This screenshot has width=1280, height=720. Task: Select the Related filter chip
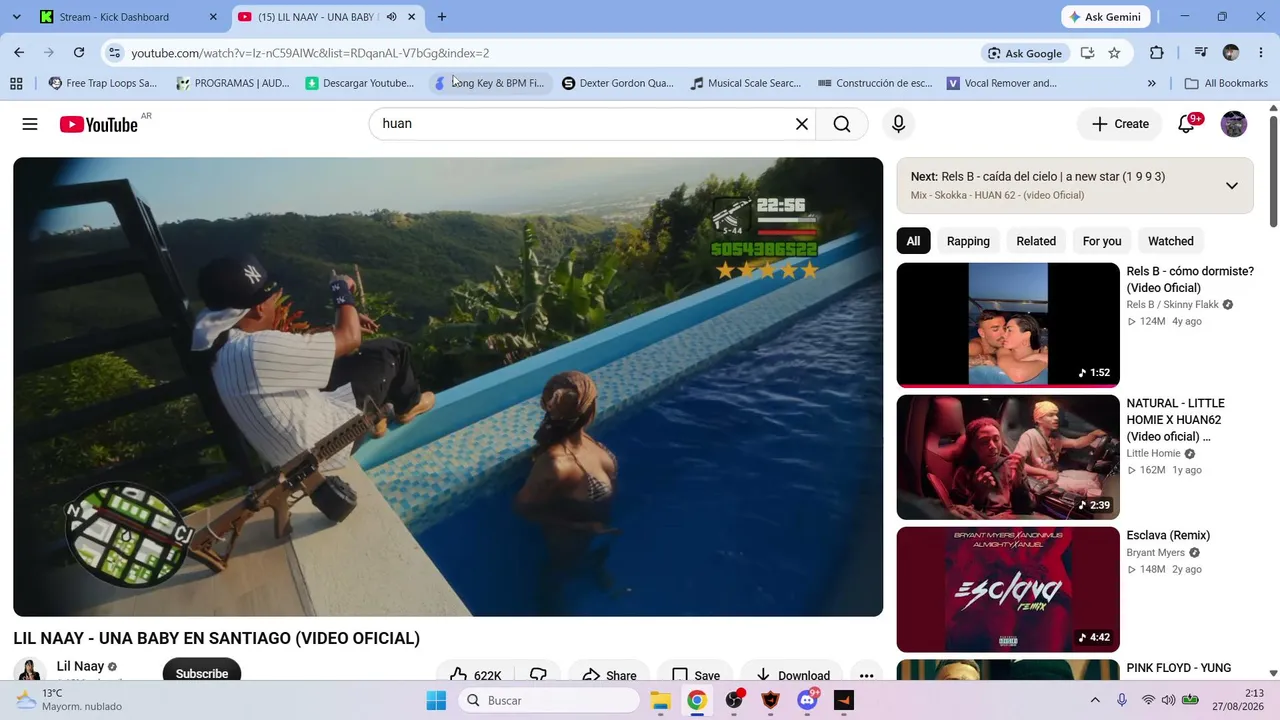(x=1036, y=241)
